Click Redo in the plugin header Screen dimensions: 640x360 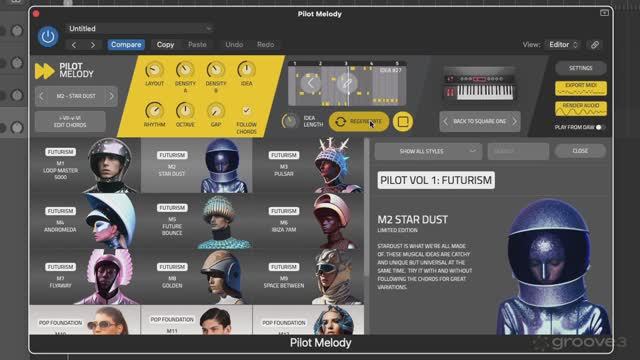[265, 44]
